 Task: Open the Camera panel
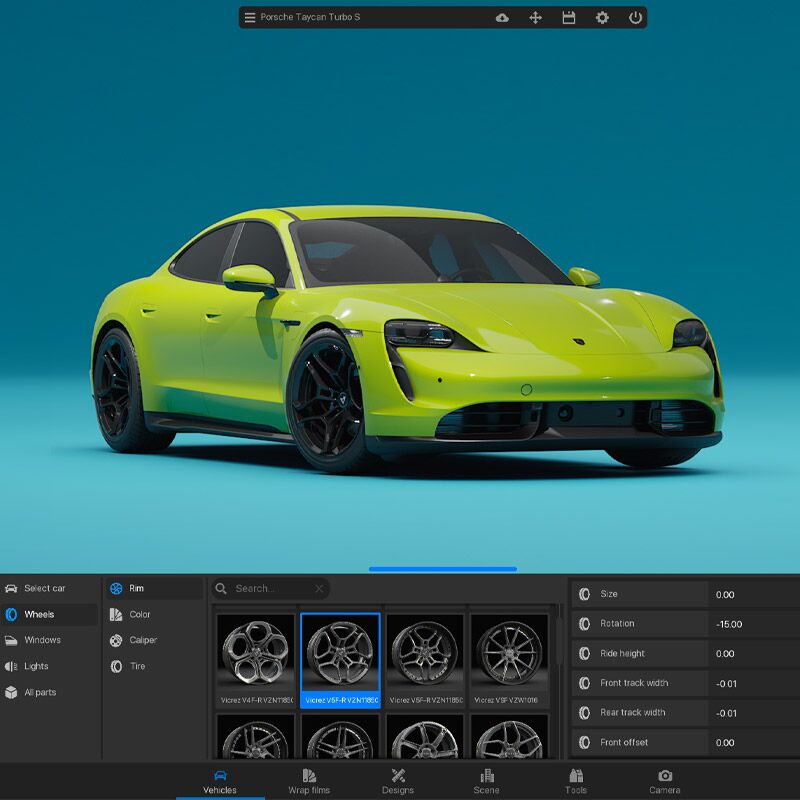coord(667,782)
